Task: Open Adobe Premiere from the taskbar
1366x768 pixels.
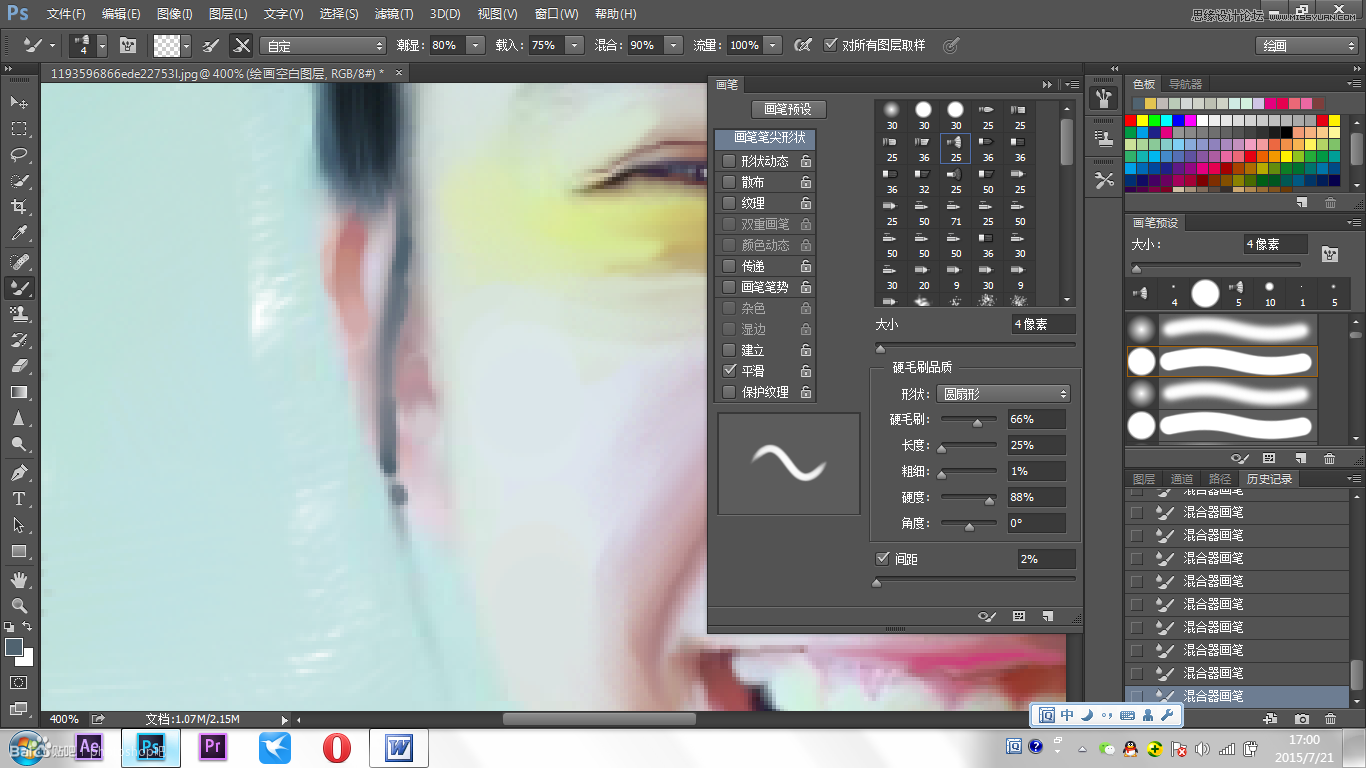Action: 212,746
